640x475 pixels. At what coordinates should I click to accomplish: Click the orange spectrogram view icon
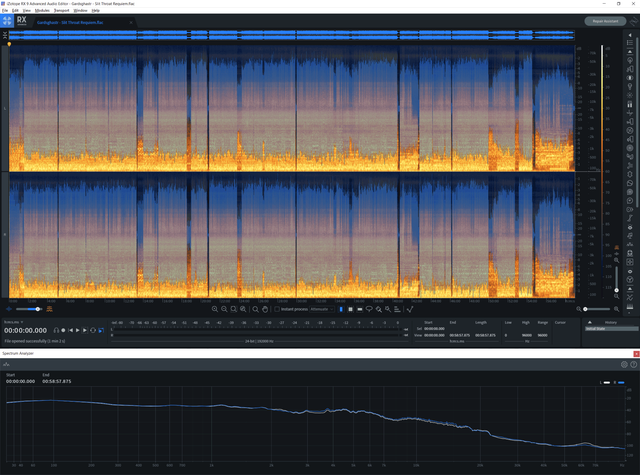[49, 309]
